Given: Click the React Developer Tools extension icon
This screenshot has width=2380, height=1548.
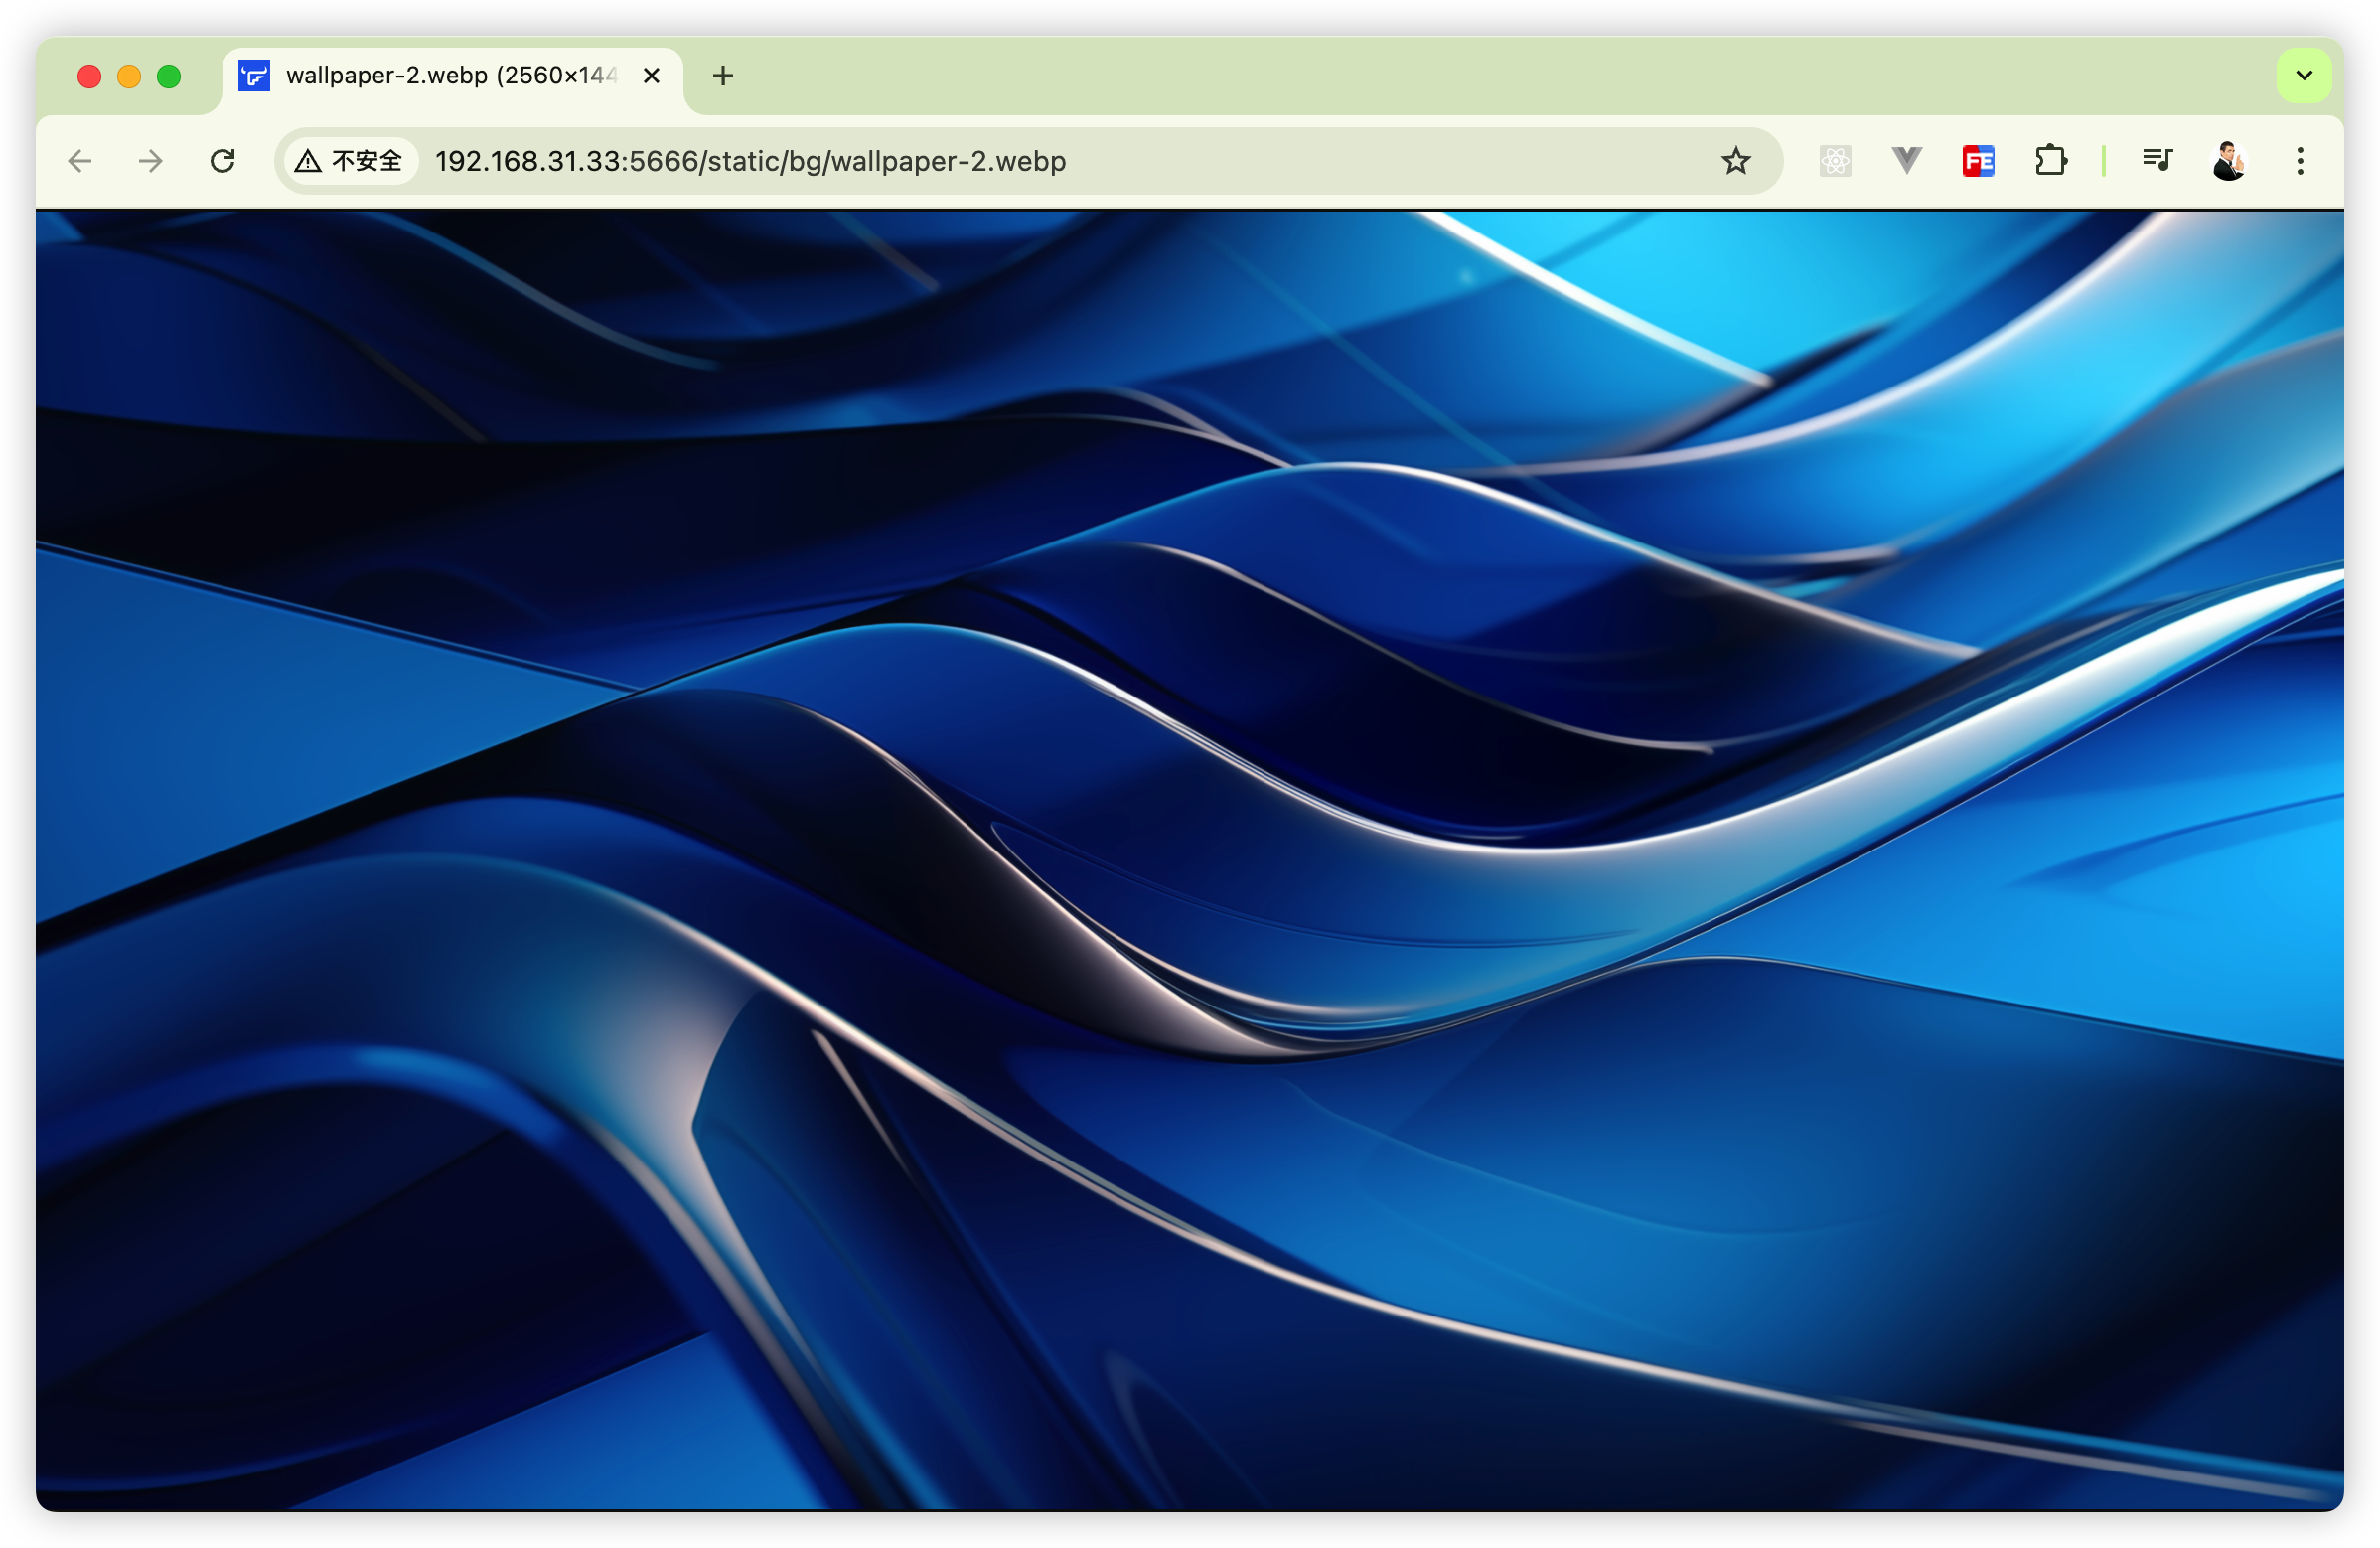Looking at the screenshot, I should (1835, 161).
